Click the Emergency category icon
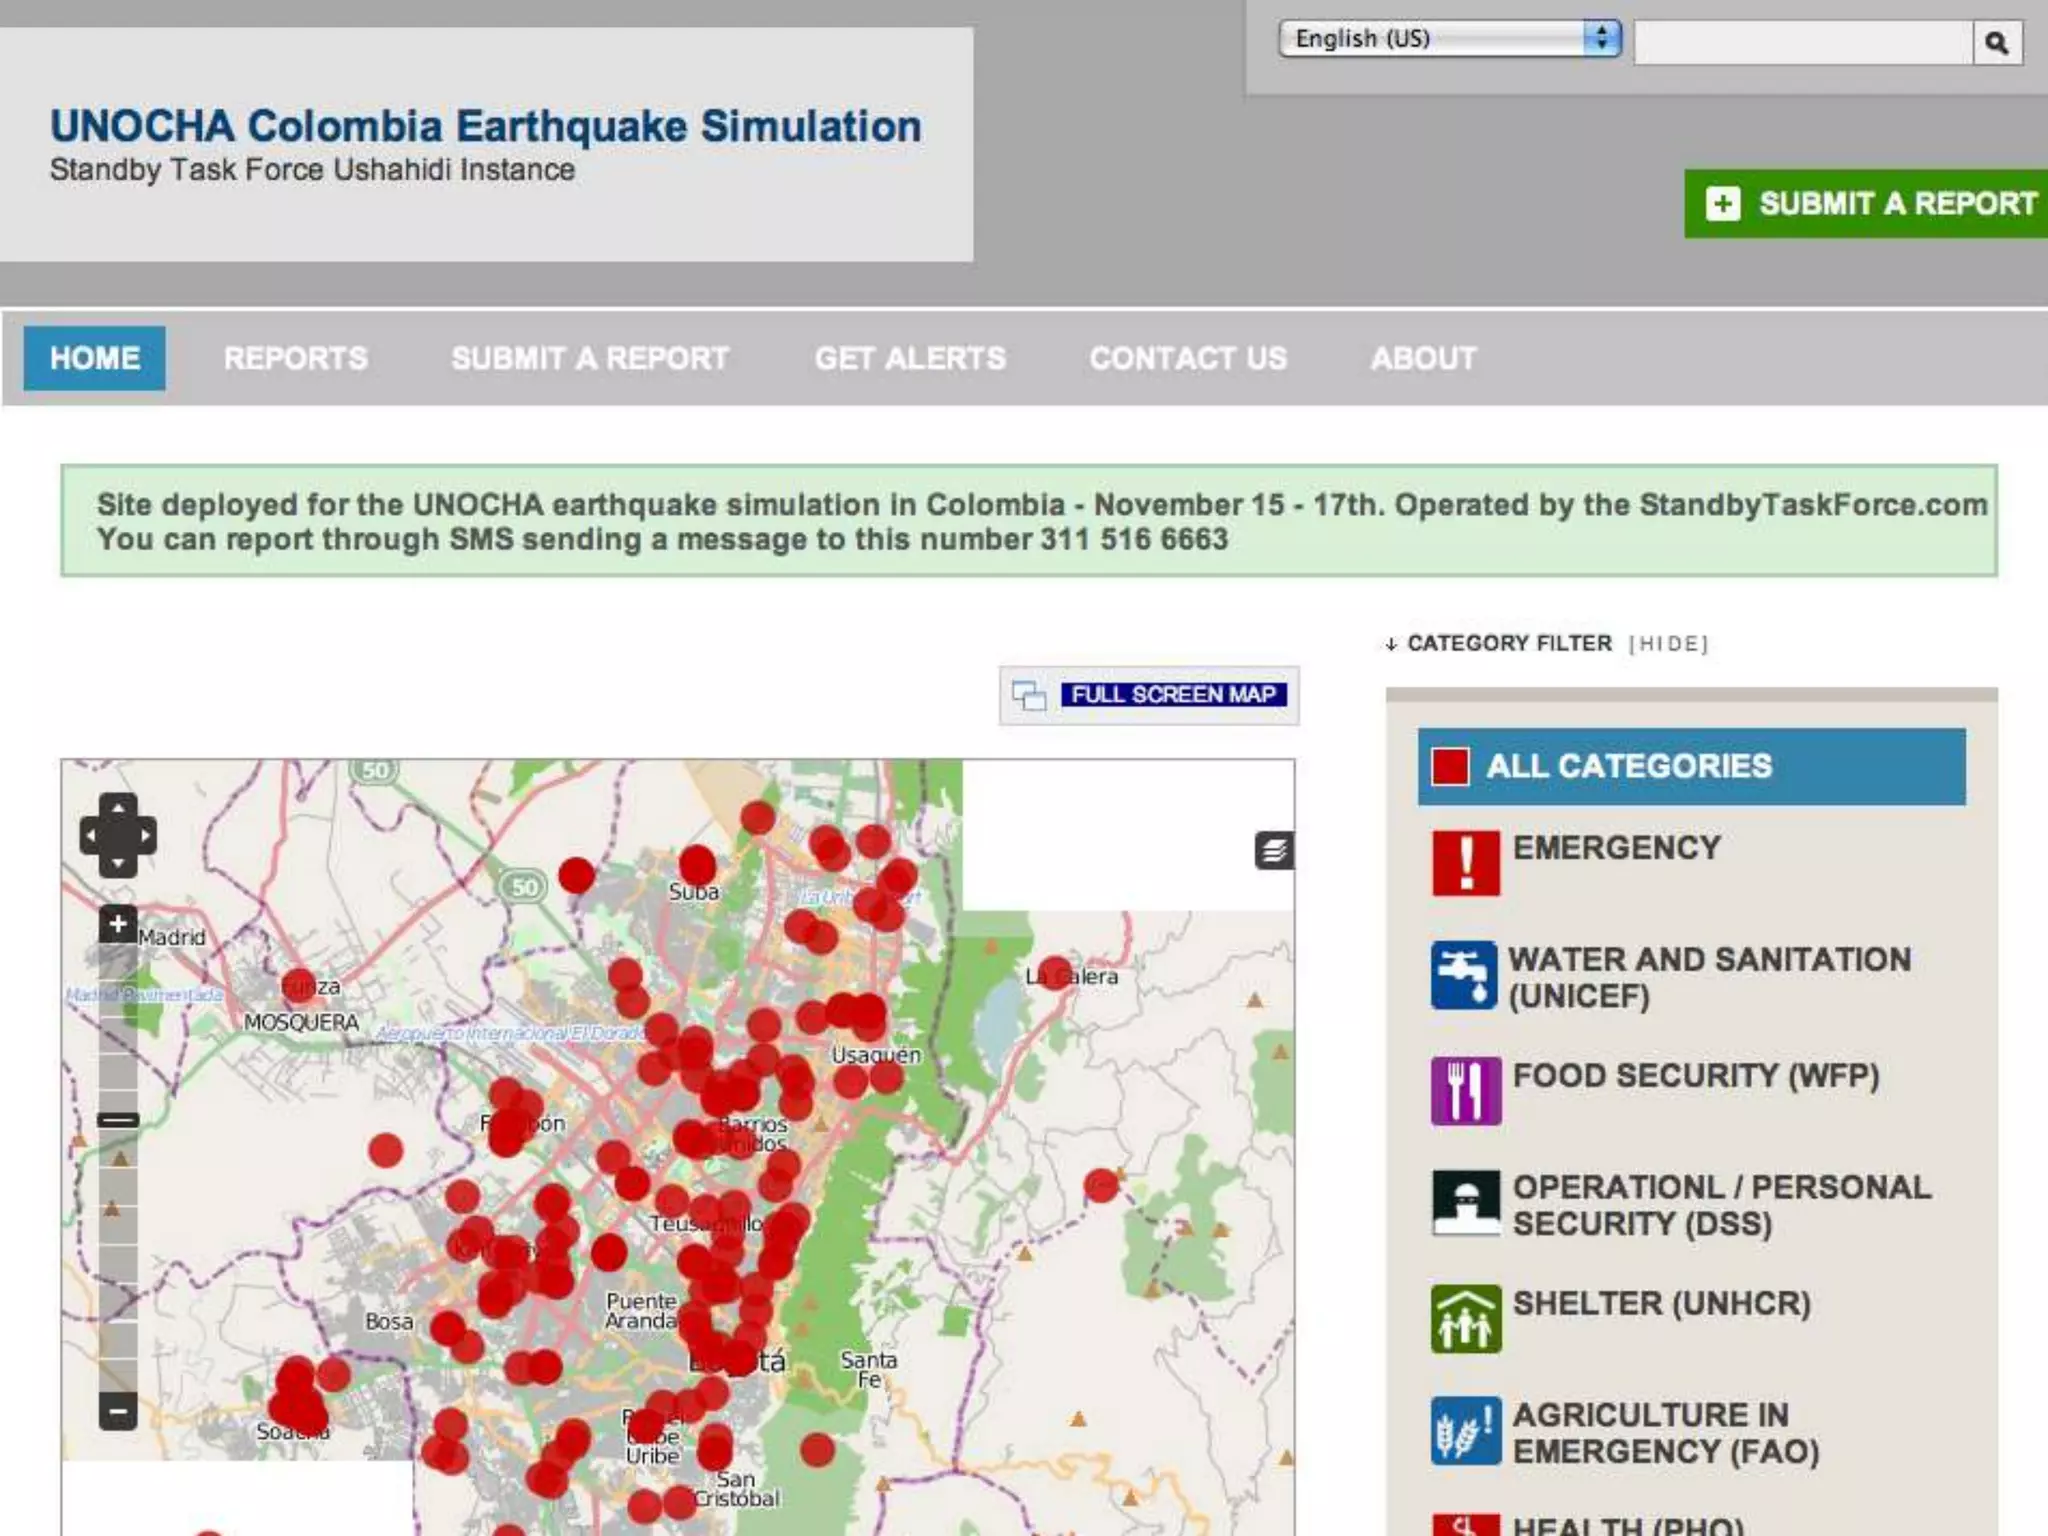This screenshot has height=1536, width=2048. [x=1465, y=862]
